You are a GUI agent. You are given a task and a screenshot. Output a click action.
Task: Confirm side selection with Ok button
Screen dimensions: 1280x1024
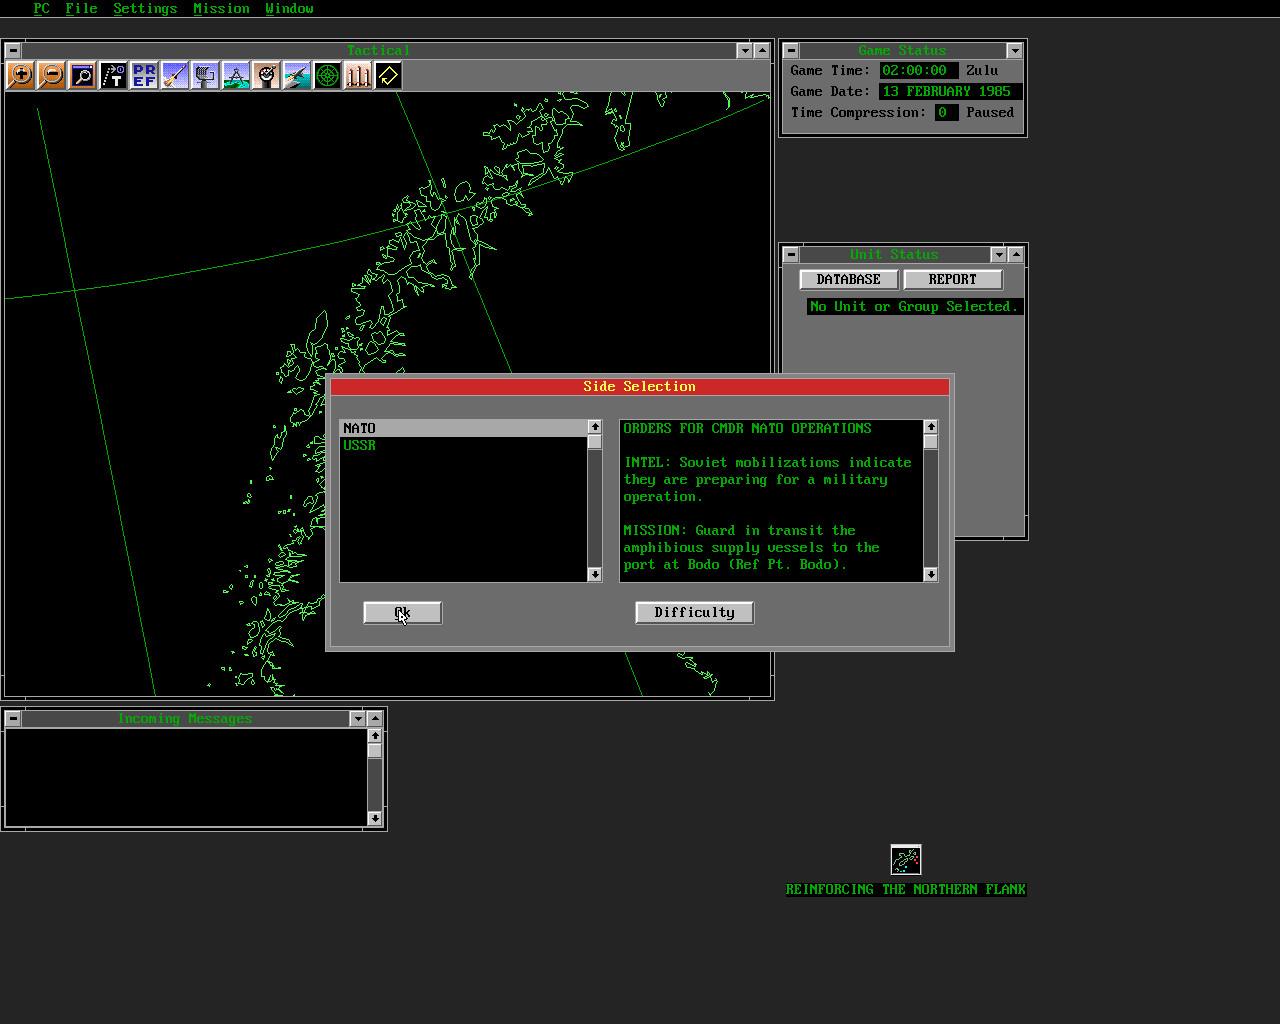[x=403, y=613]
